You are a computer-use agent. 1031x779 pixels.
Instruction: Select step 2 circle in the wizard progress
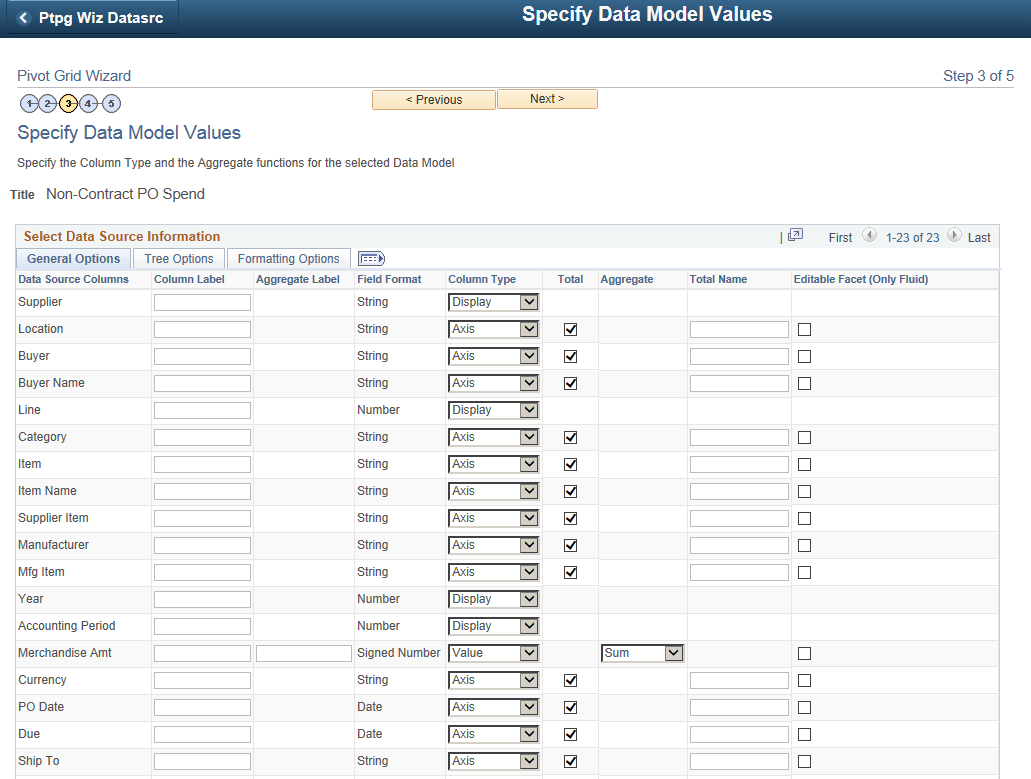pyautogui.click(x=47, y=103)
